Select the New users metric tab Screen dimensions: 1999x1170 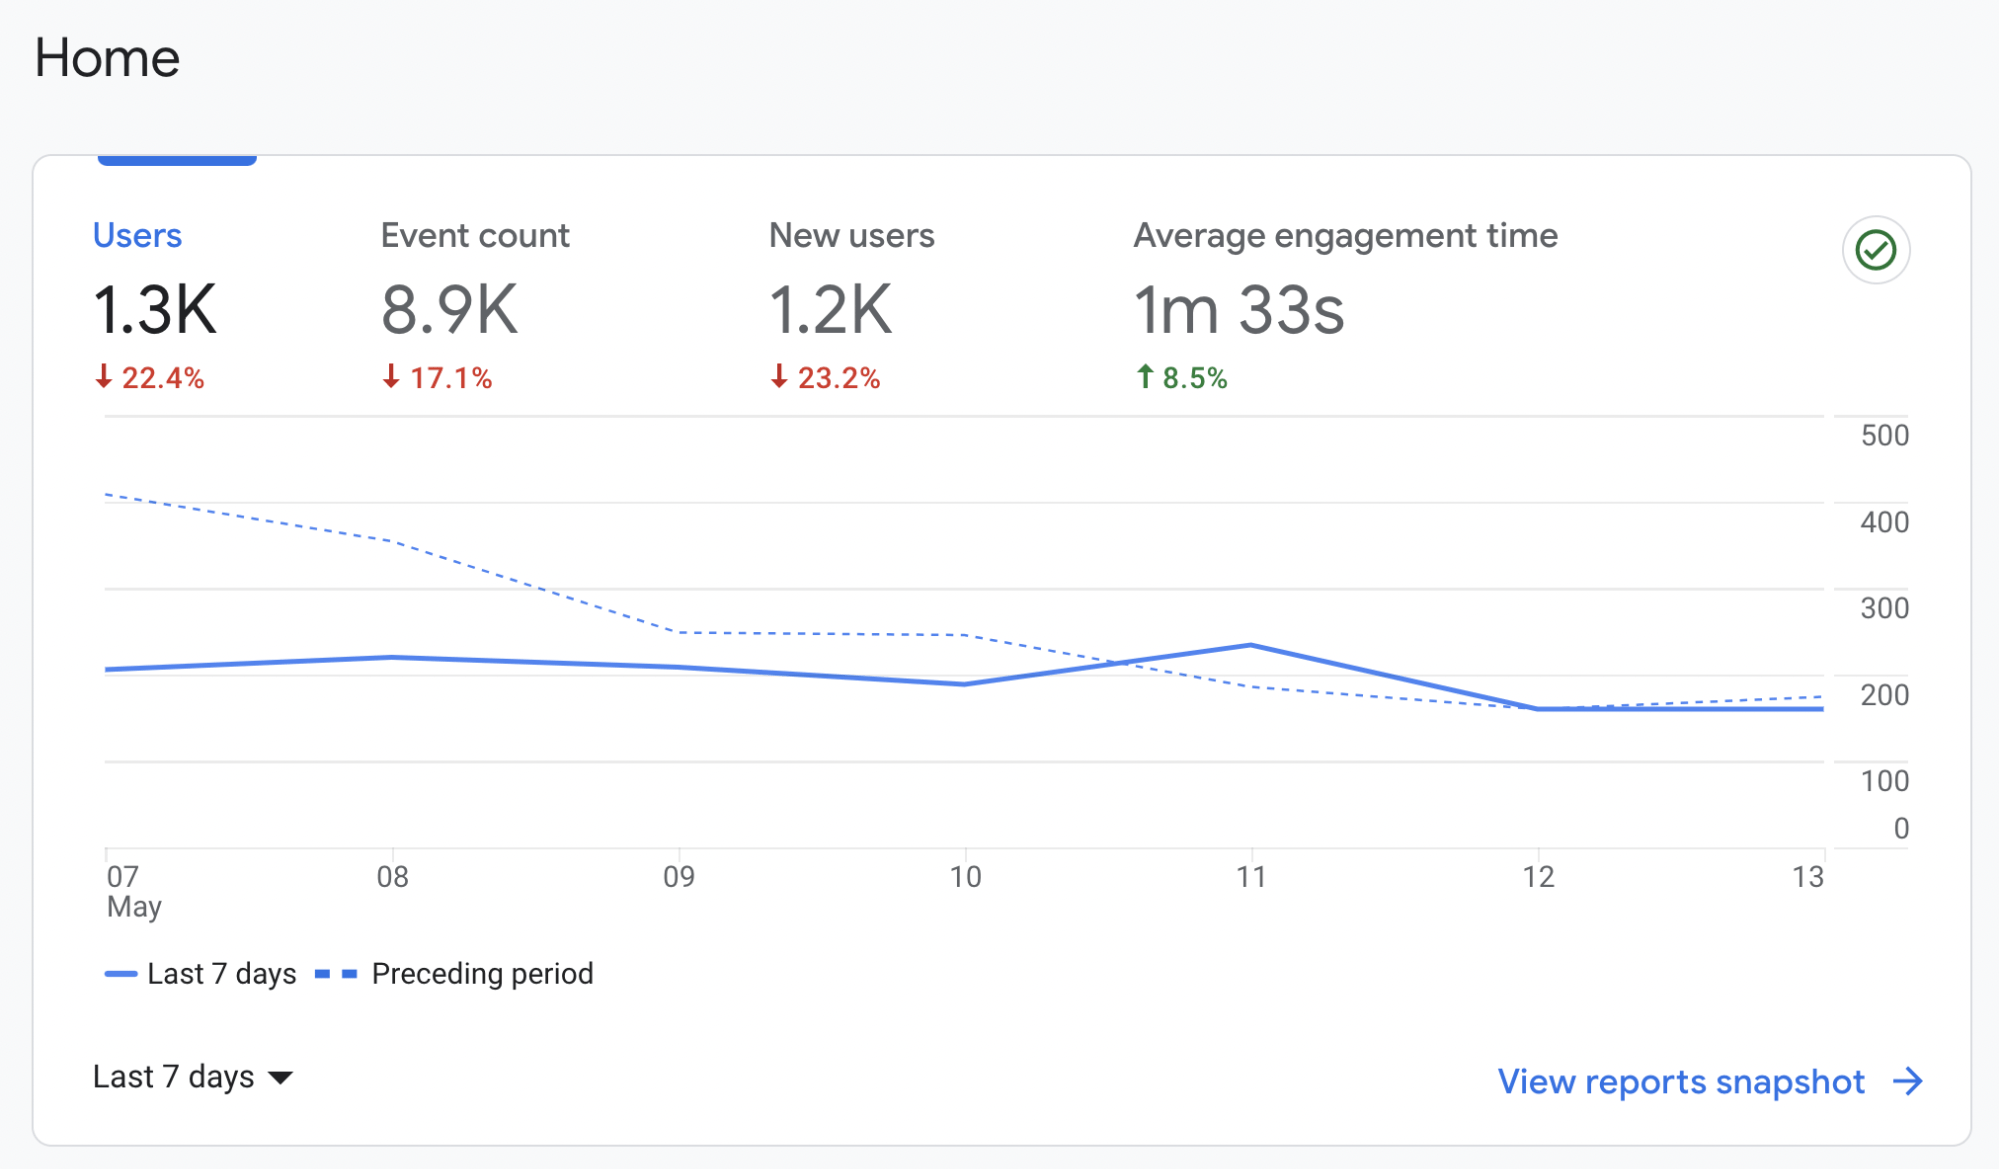(x=851, y=235)
